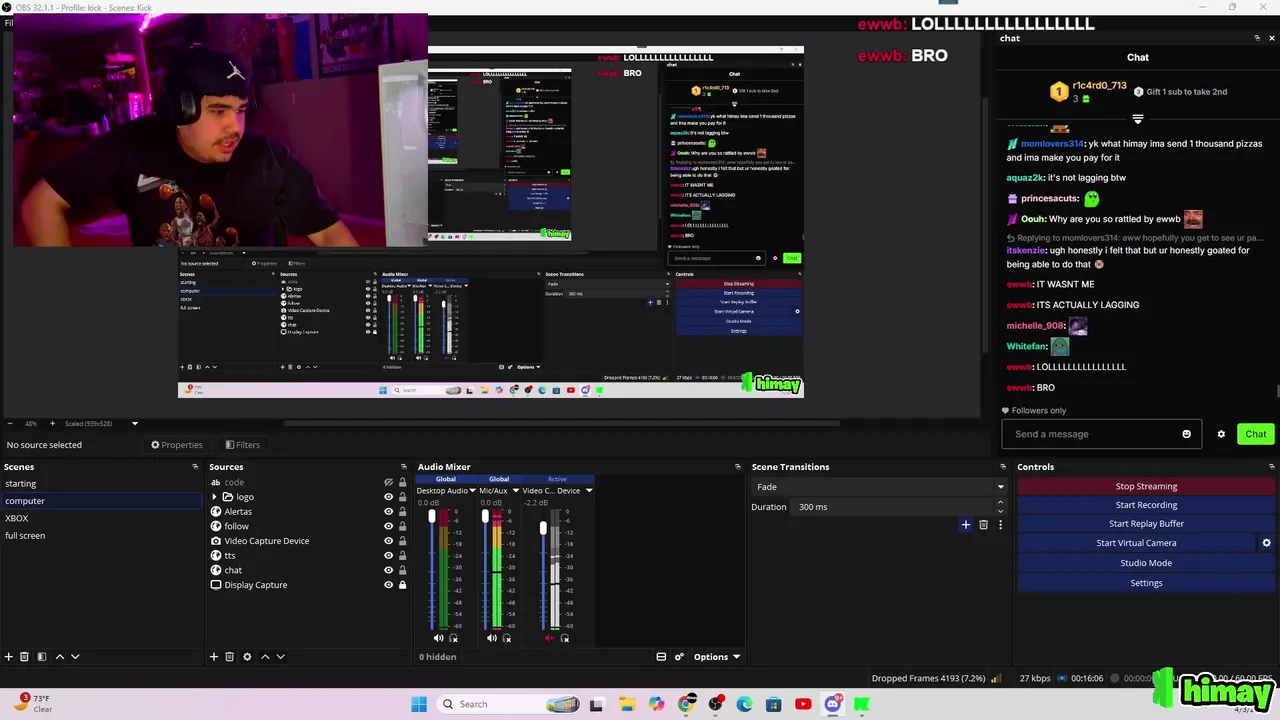Image resolution: width=1280 pixels, height=720 pixels.
Task: Add a new scene with plus icon
Action: pyautogui.click(x=9, y=657)
